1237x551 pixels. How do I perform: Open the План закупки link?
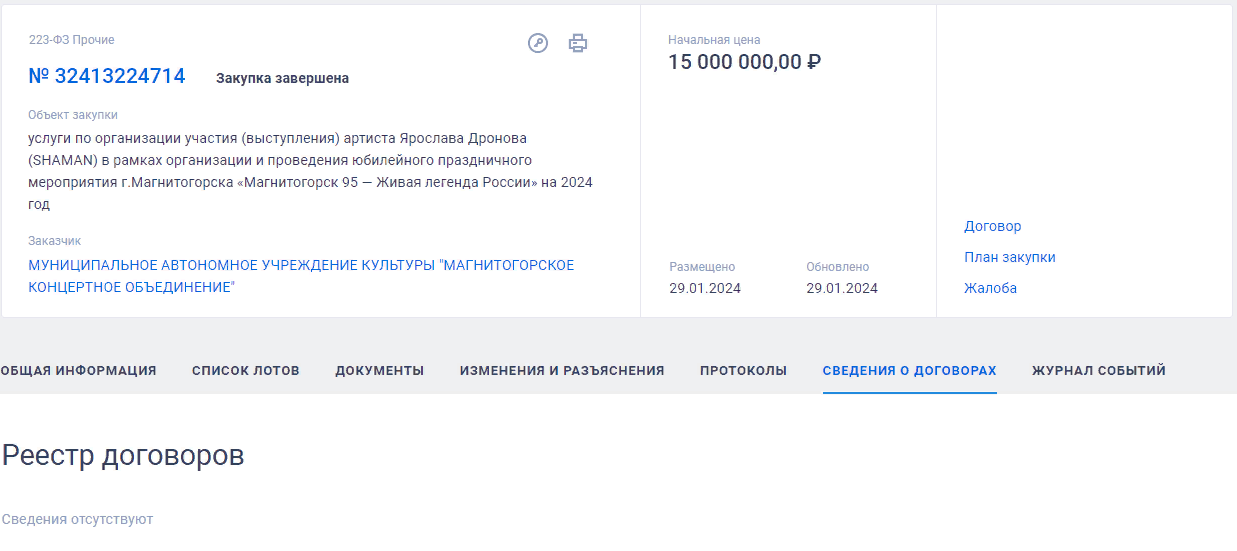[x=1009, y=257]
